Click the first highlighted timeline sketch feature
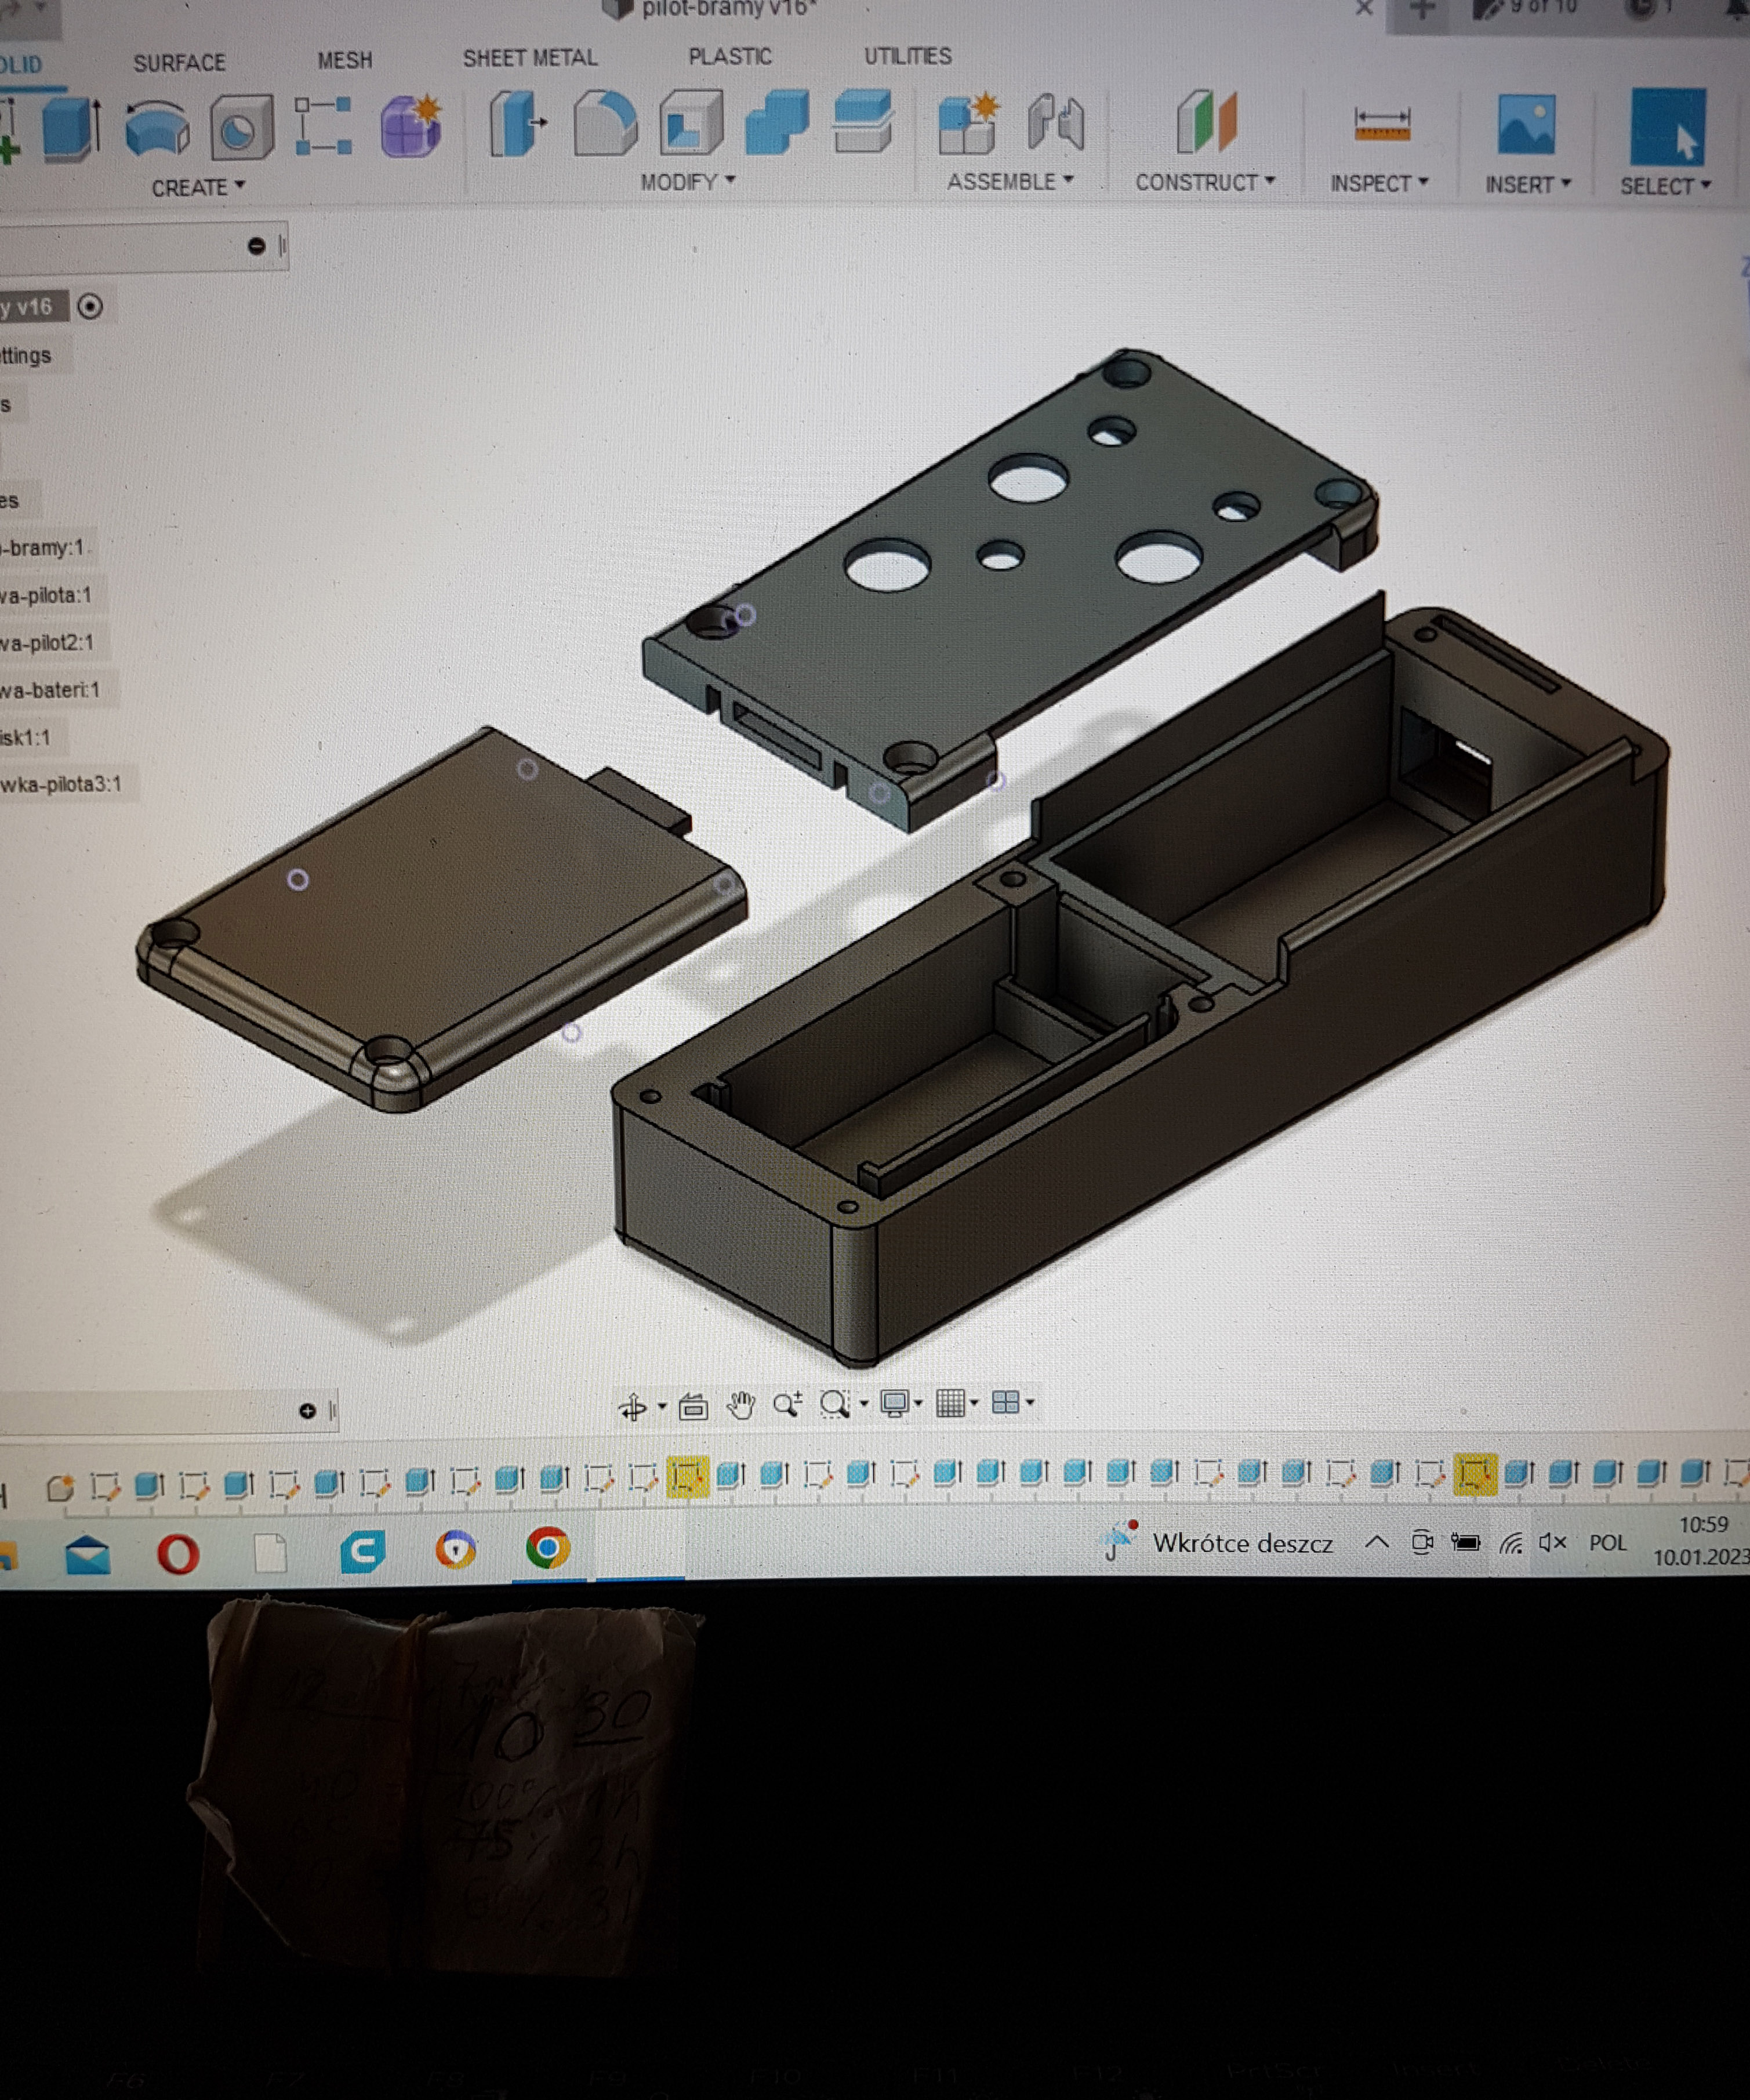This screenshot has width=1750, height=2100. (687, 1476)
